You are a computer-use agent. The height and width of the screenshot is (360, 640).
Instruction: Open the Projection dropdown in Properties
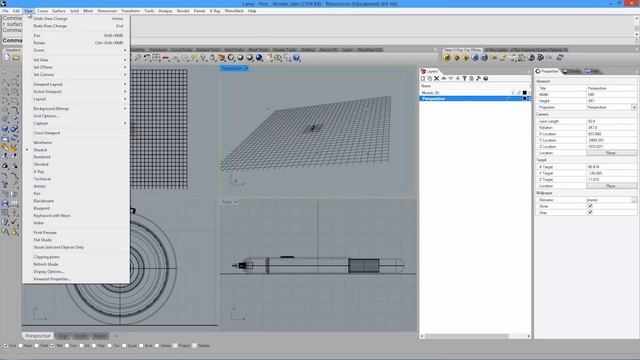pyautogui.click(x=634, y=107)
